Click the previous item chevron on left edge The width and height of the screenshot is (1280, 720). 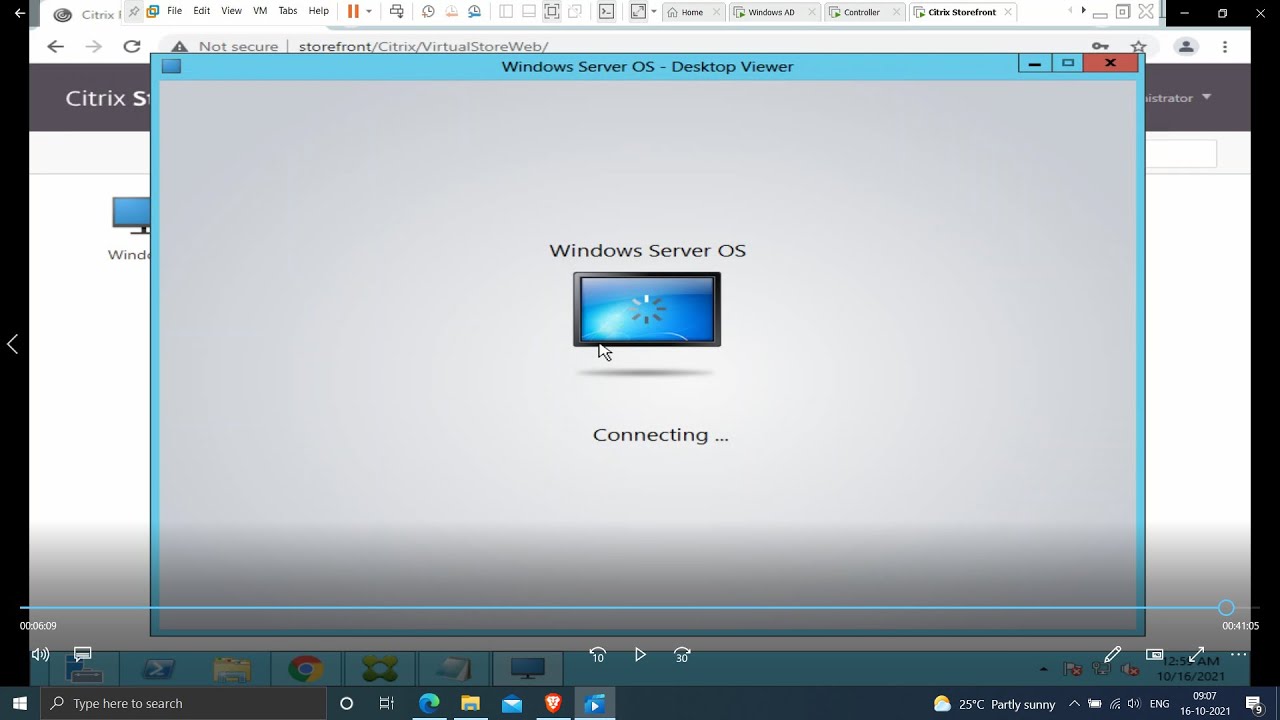click(12, 344)
